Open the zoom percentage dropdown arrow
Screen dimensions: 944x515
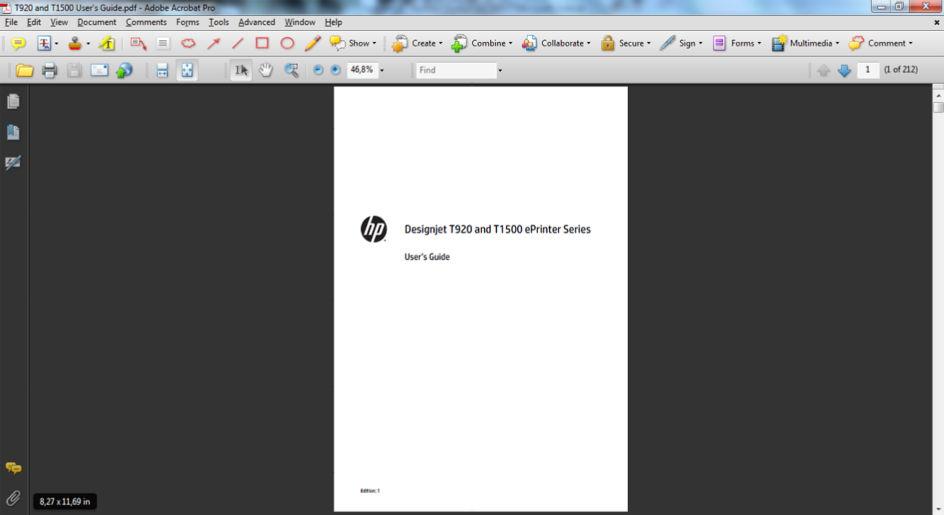pos(382,70)
